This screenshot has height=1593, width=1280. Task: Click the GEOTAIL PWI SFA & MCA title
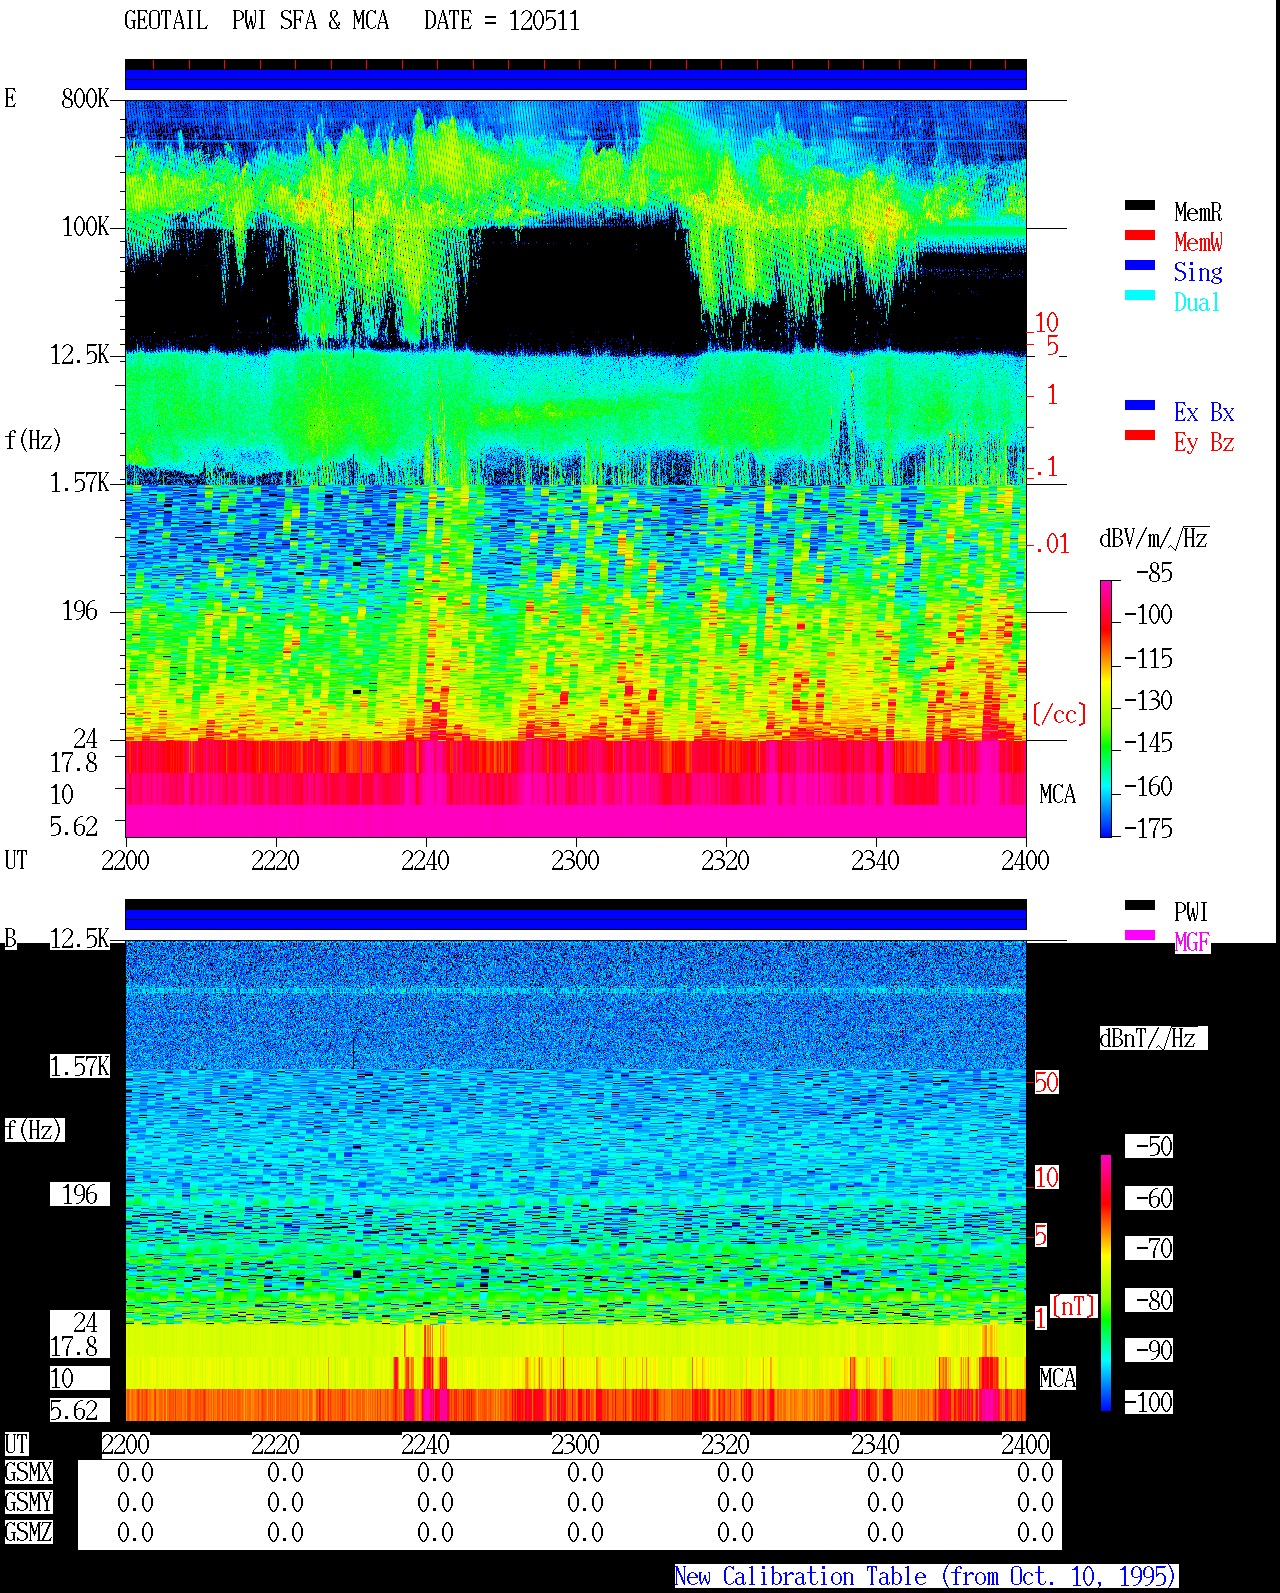[256, 21]
